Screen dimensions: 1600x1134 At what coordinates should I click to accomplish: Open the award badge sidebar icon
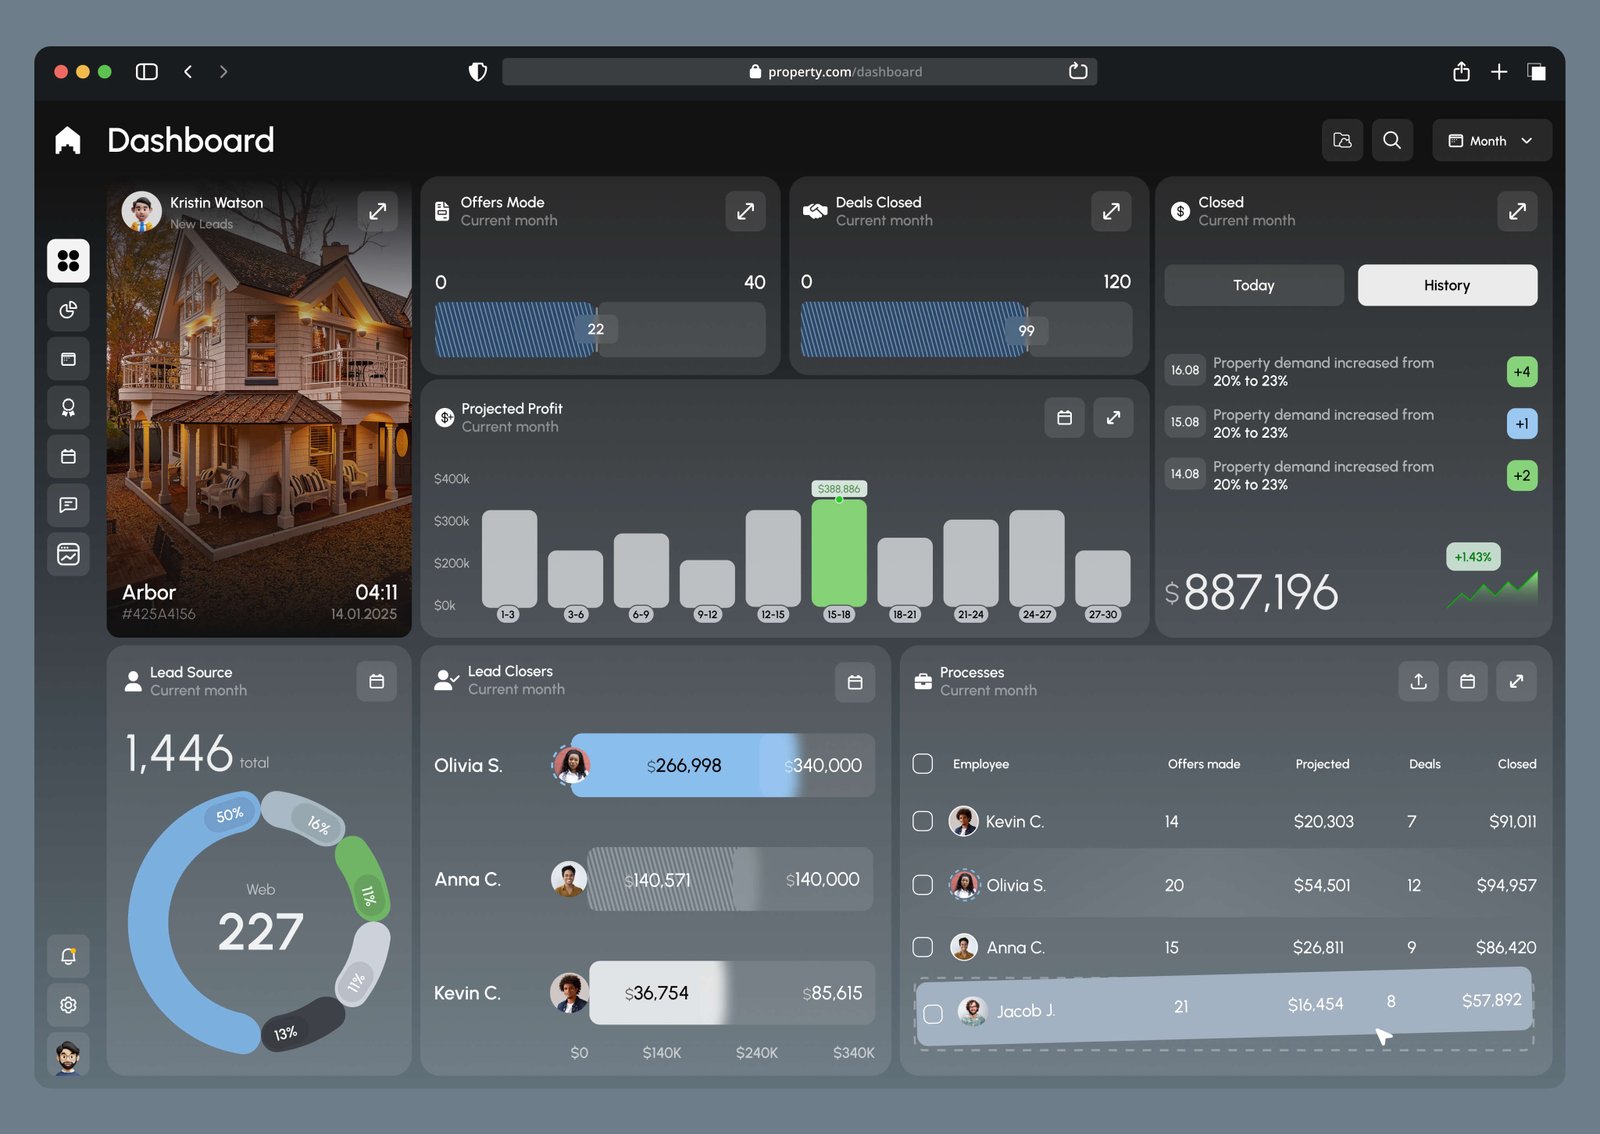pyautogui.click(x=68, y=407)
